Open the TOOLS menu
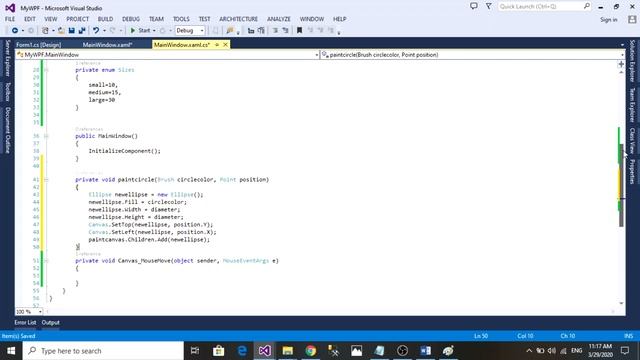This screenshot has height=360, width=640. coord(181,19)
